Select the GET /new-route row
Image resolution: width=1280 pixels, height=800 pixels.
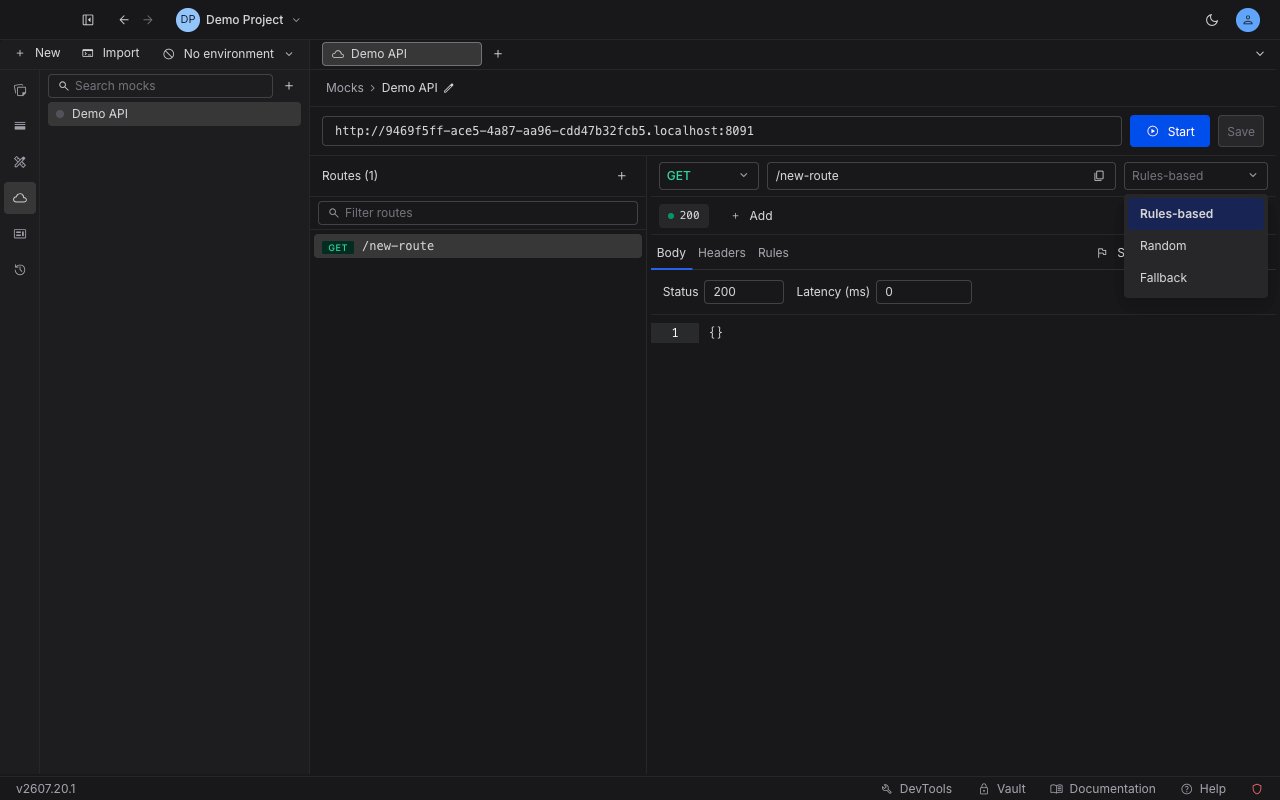tap(478, 246)
